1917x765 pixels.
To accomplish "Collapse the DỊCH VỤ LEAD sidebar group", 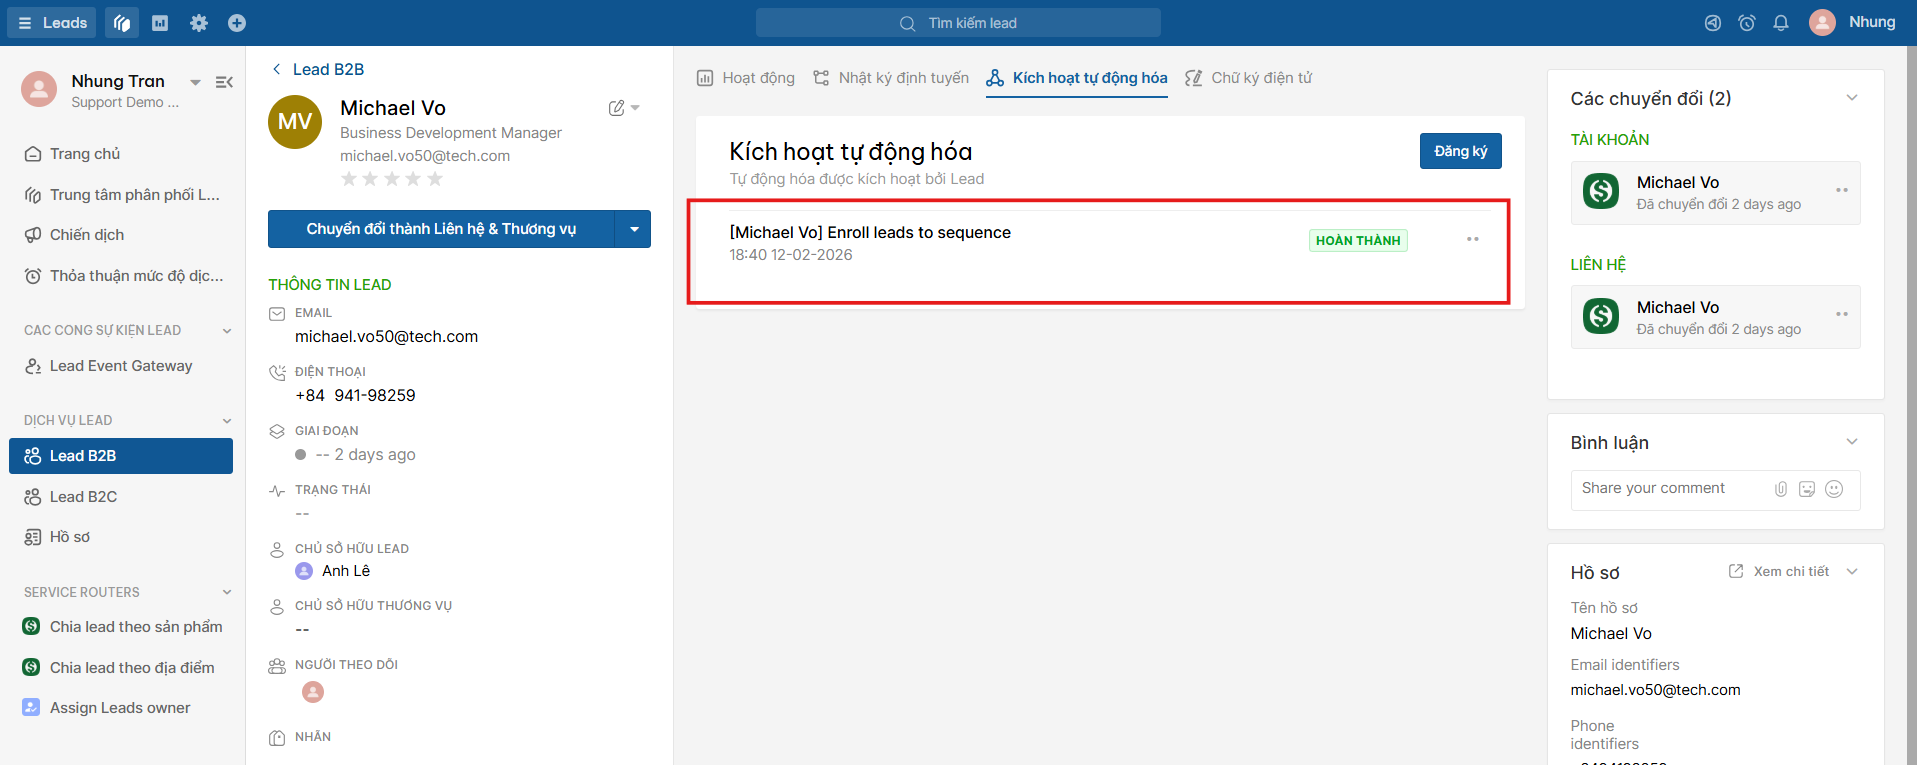I will point(227,421).
